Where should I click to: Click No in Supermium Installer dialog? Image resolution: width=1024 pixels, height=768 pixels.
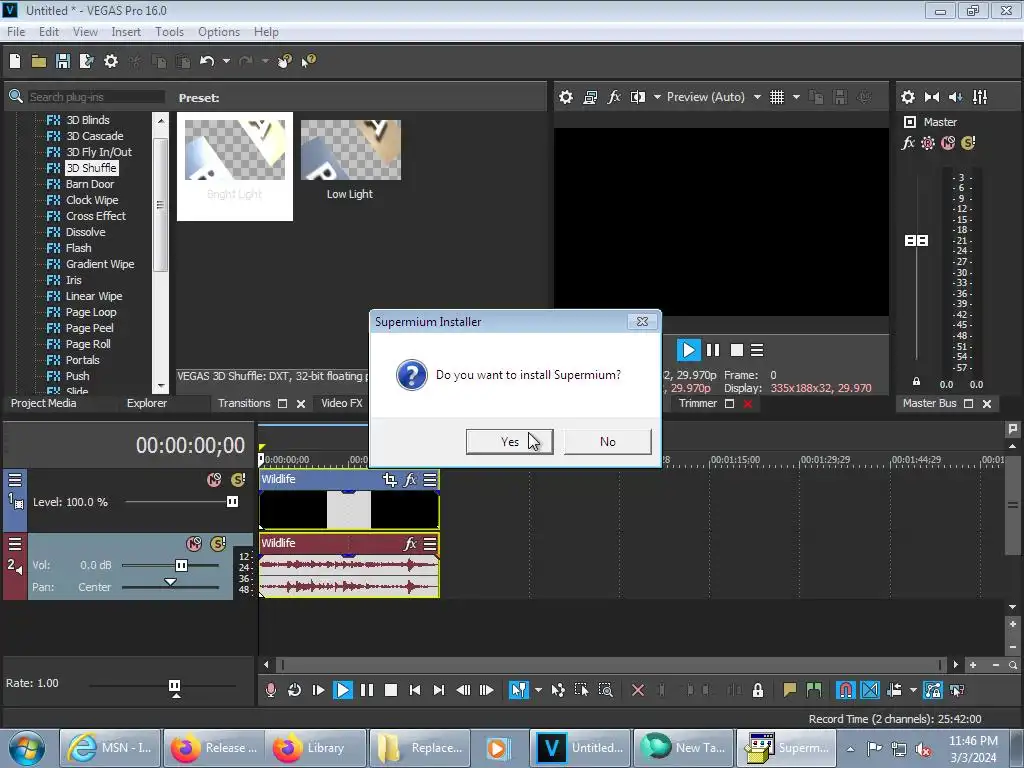click(x=607, y=442)
